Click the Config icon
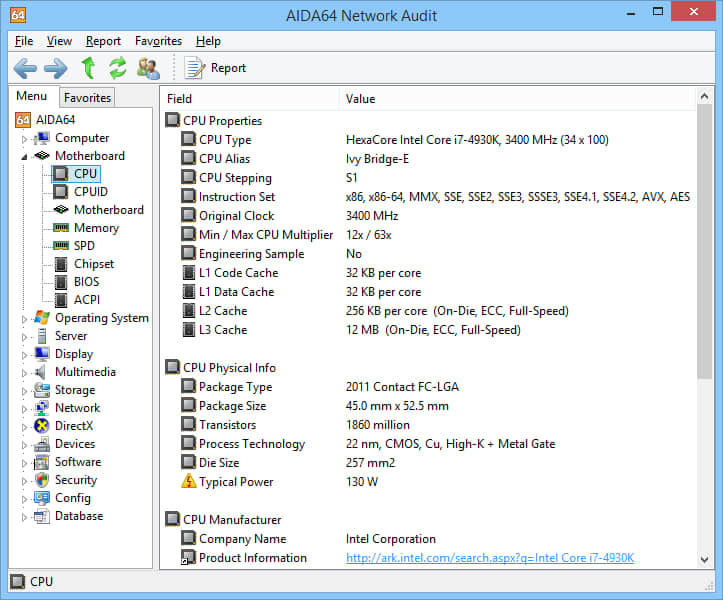The height and width of the screenshot is (600, 723). (x=42, y=498)
